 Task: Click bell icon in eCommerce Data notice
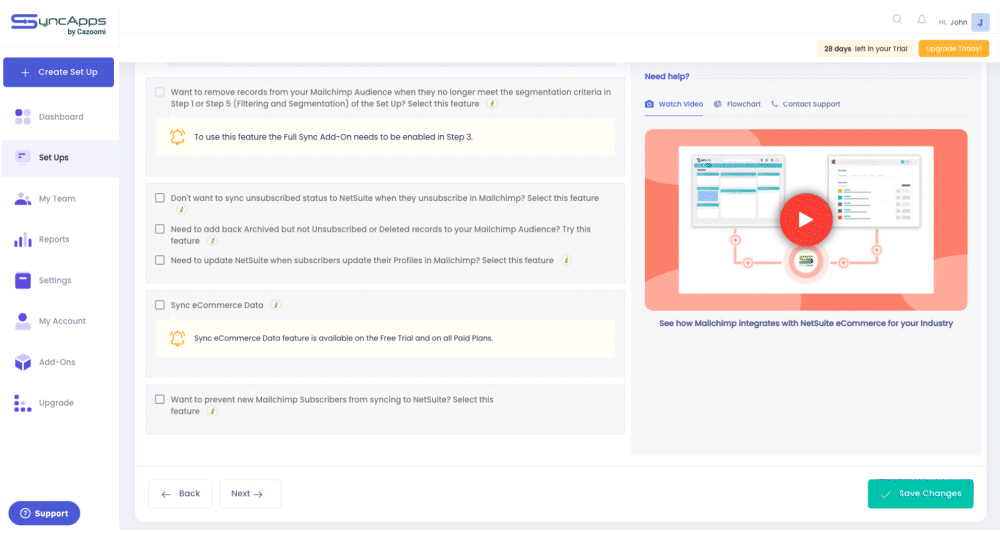coord(177,338)
